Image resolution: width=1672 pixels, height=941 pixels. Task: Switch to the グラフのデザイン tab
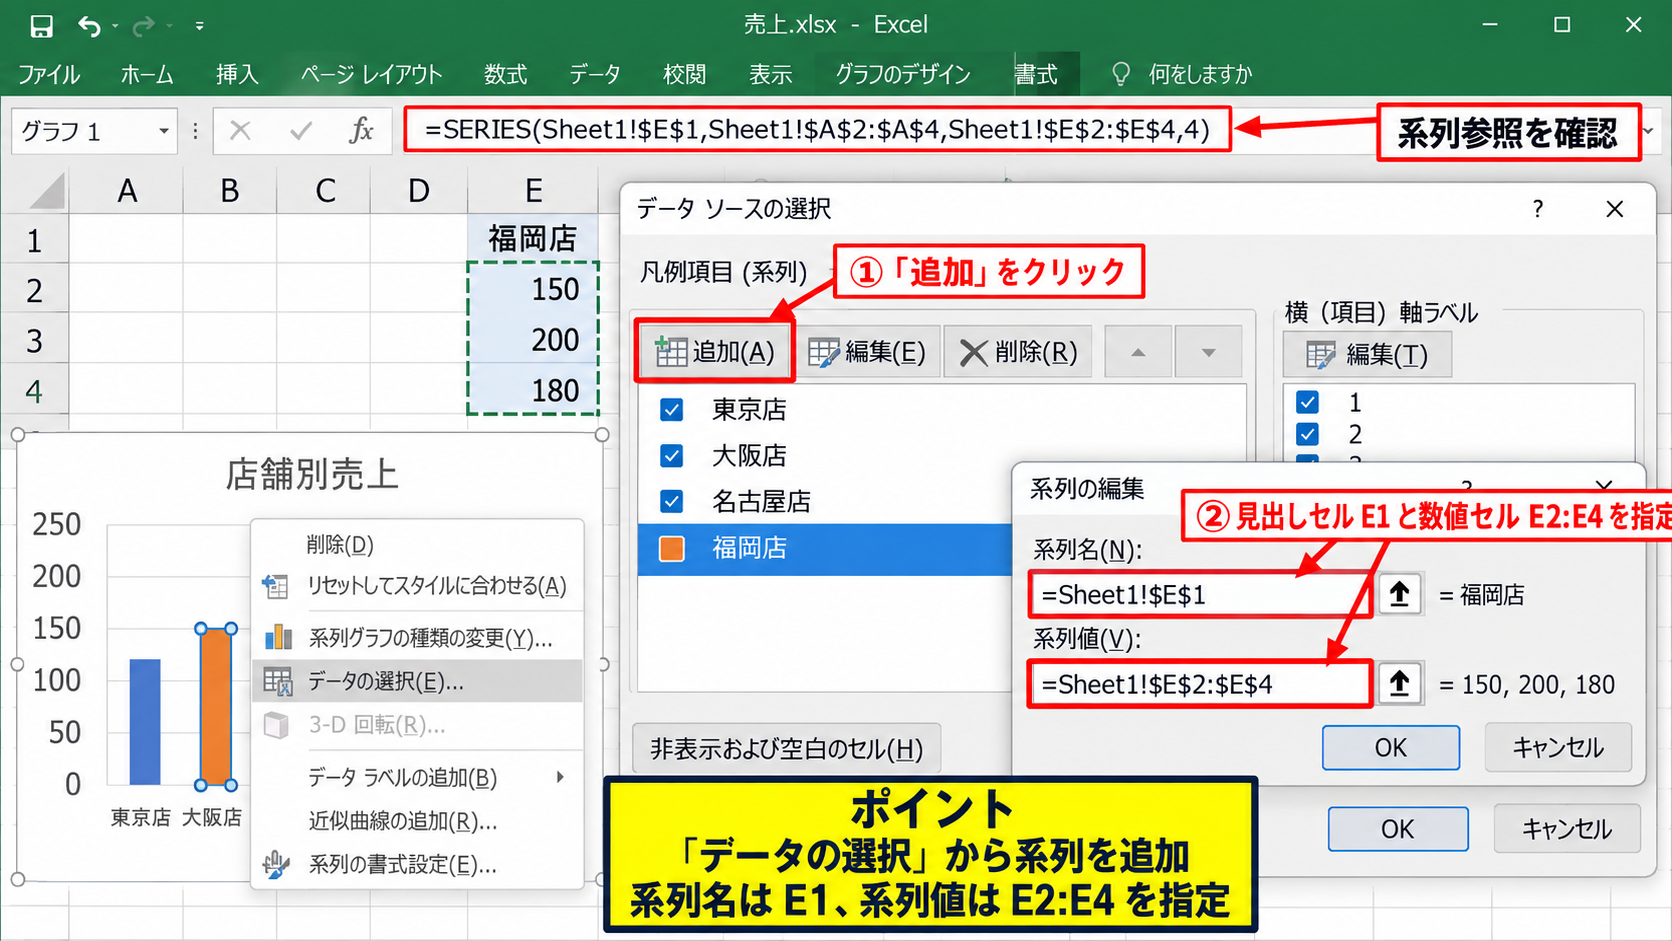click(x=903, y=74)
